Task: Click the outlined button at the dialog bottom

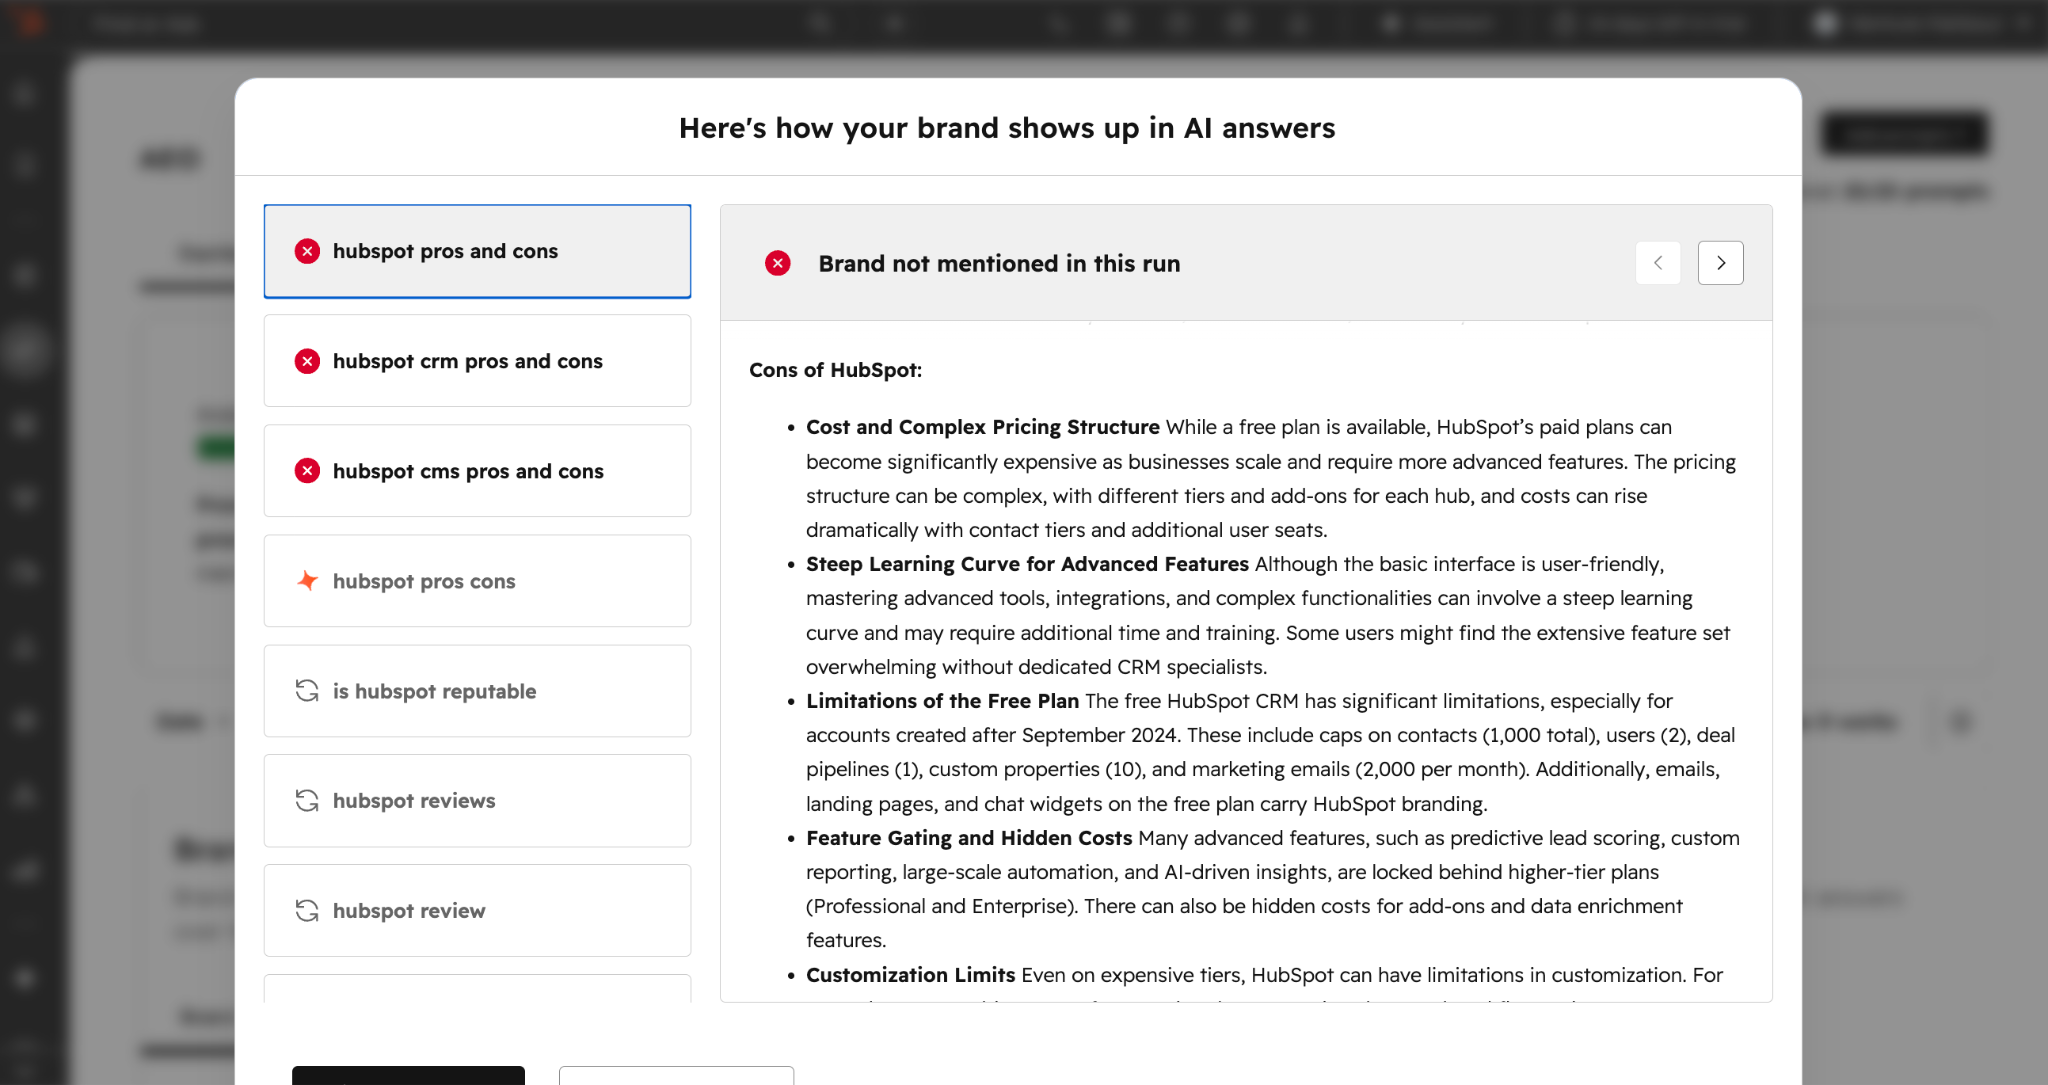Action: coord(677,1076)
